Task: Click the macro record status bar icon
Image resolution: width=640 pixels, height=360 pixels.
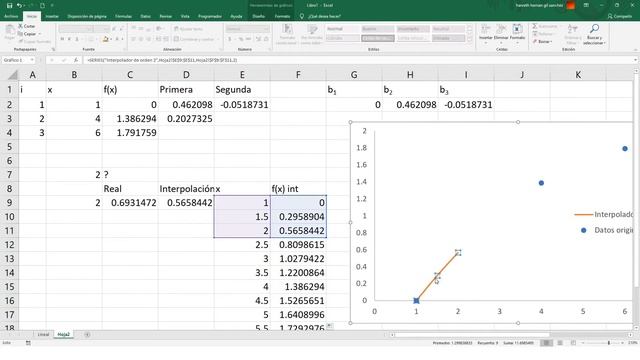Action: tap(28, 343)
